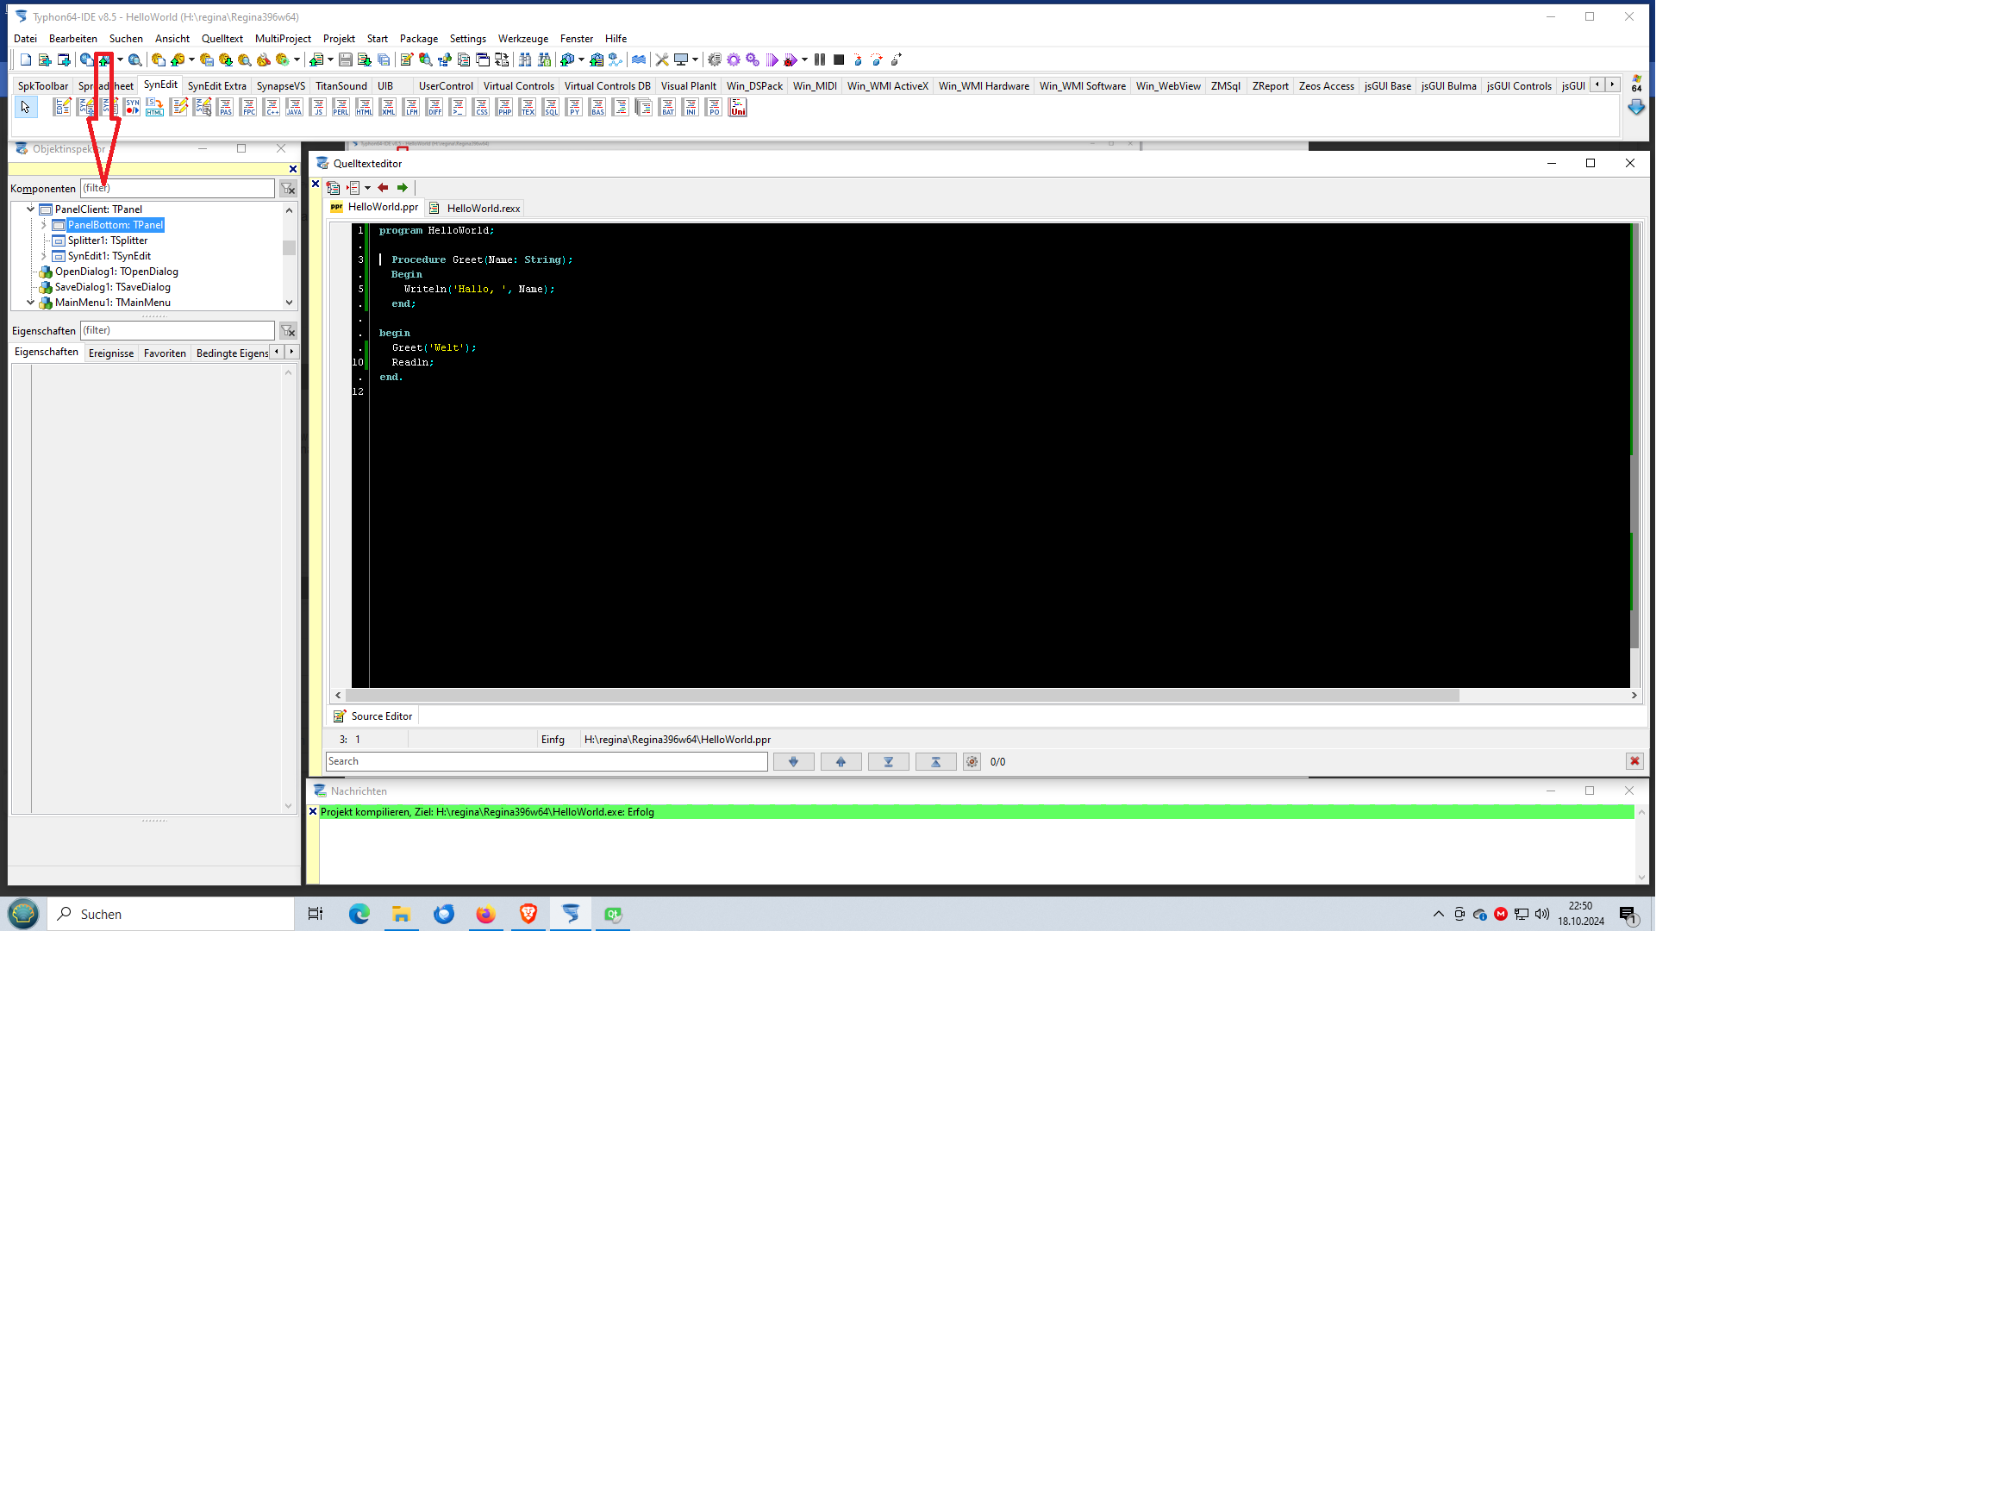Jump back using red arrow icon

click(x=383, y=188)
